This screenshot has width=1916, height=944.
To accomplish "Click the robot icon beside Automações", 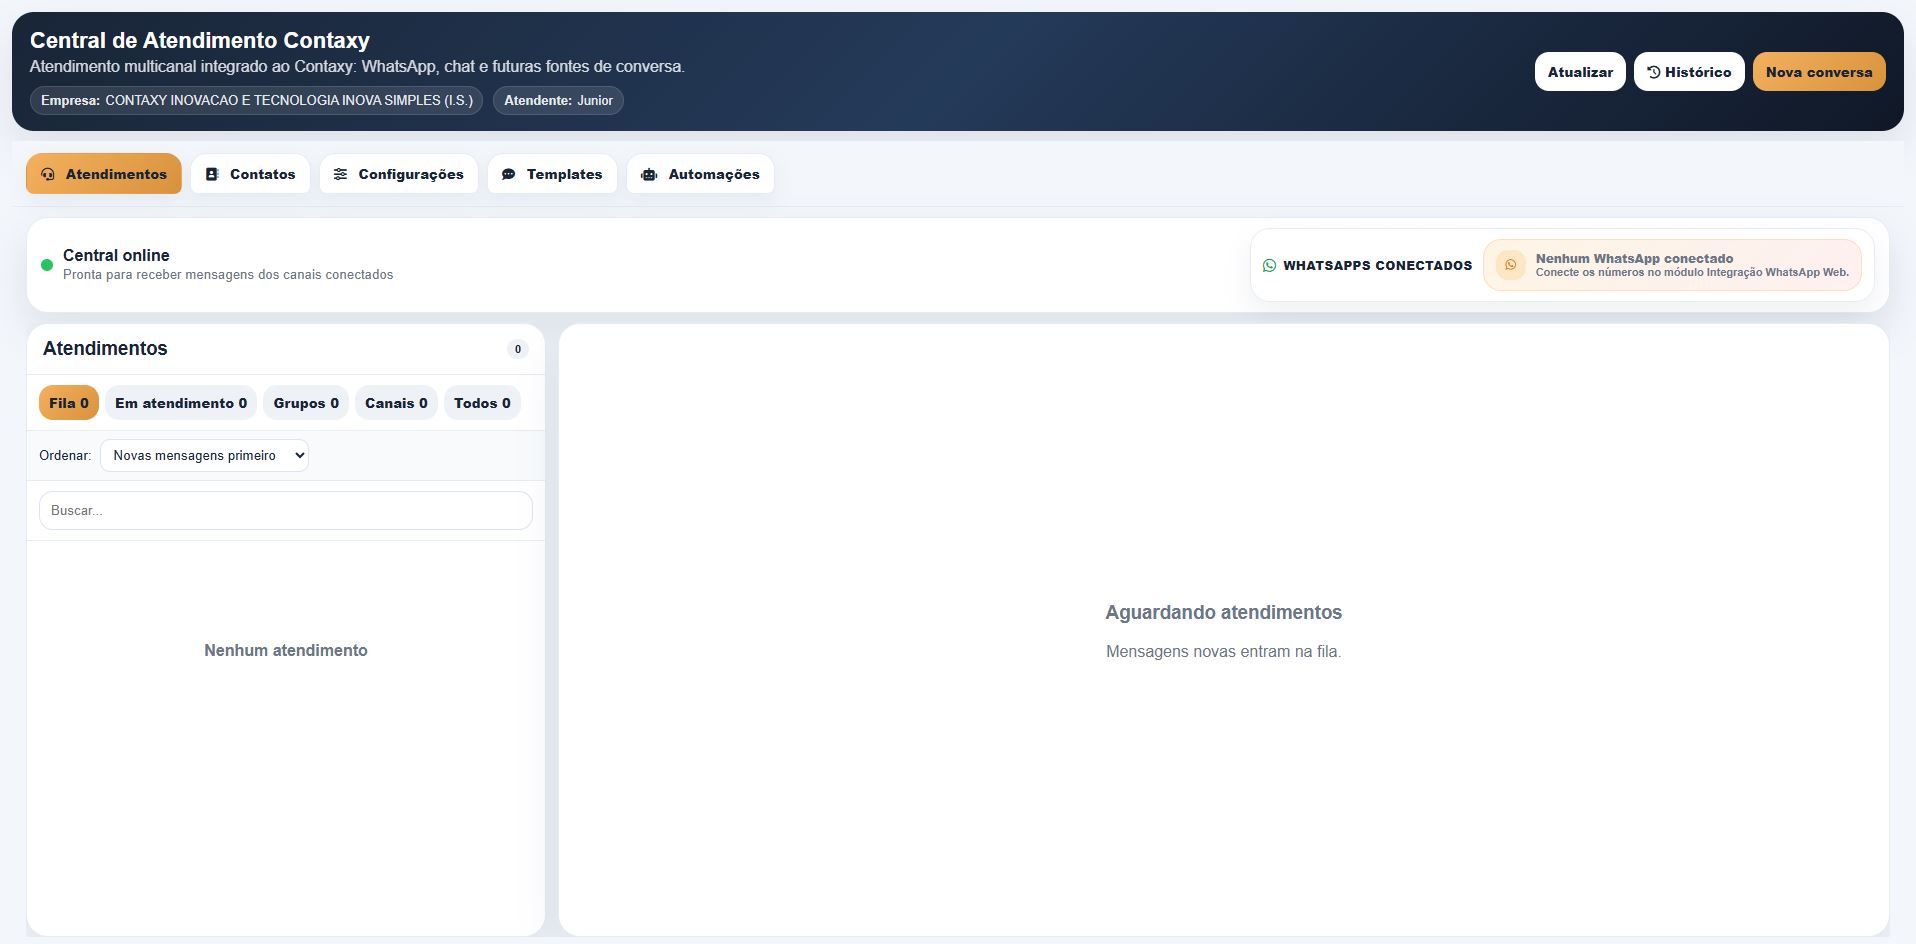I will pos(649,174).
